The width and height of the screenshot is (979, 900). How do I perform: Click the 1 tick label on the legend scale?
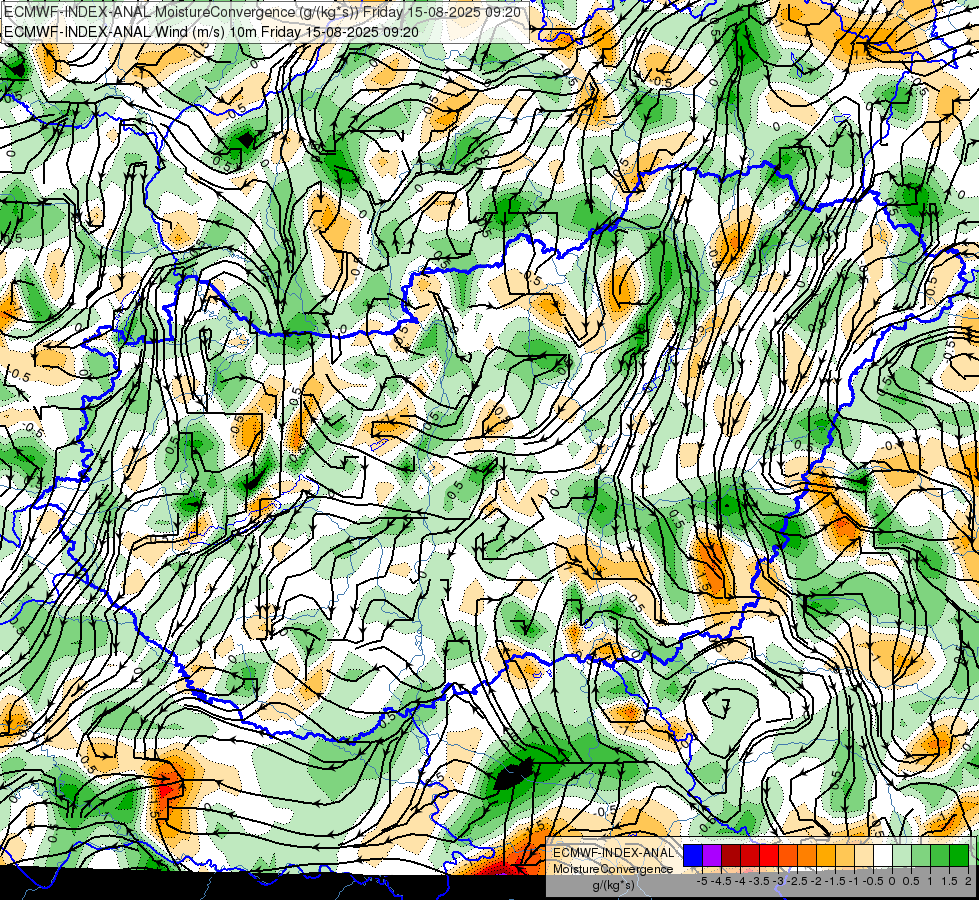(x=930, y=881)
